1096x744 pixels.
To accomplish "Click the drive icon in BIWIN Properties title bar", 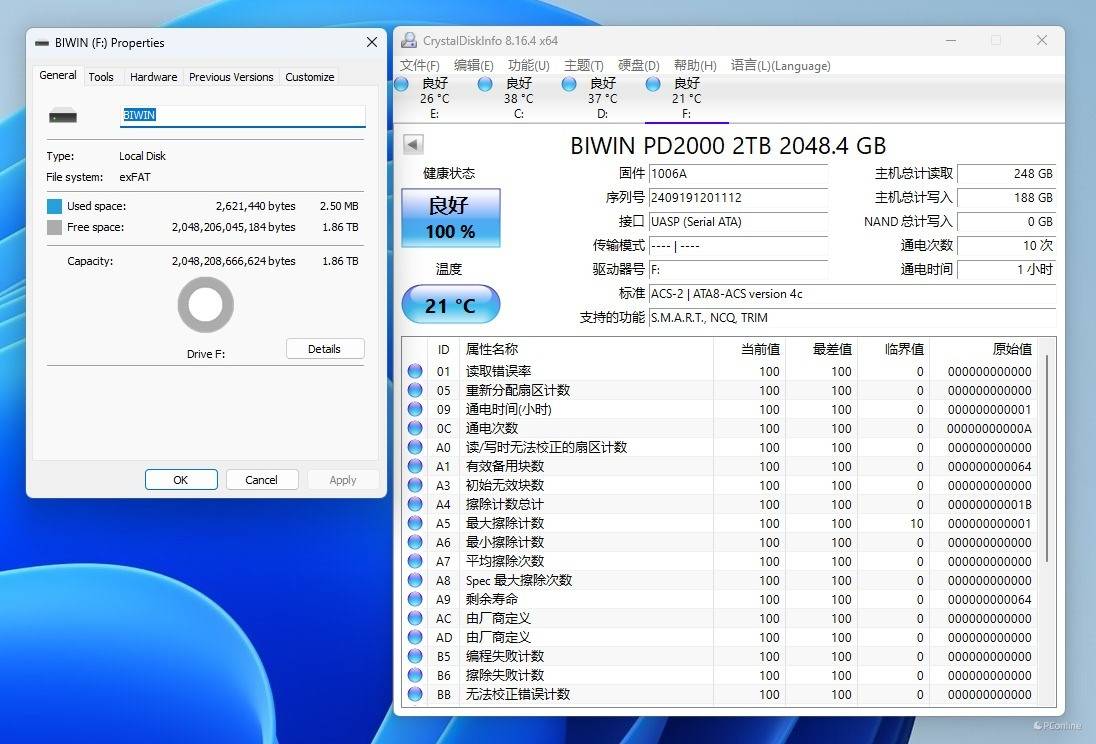I will (42, 43).
